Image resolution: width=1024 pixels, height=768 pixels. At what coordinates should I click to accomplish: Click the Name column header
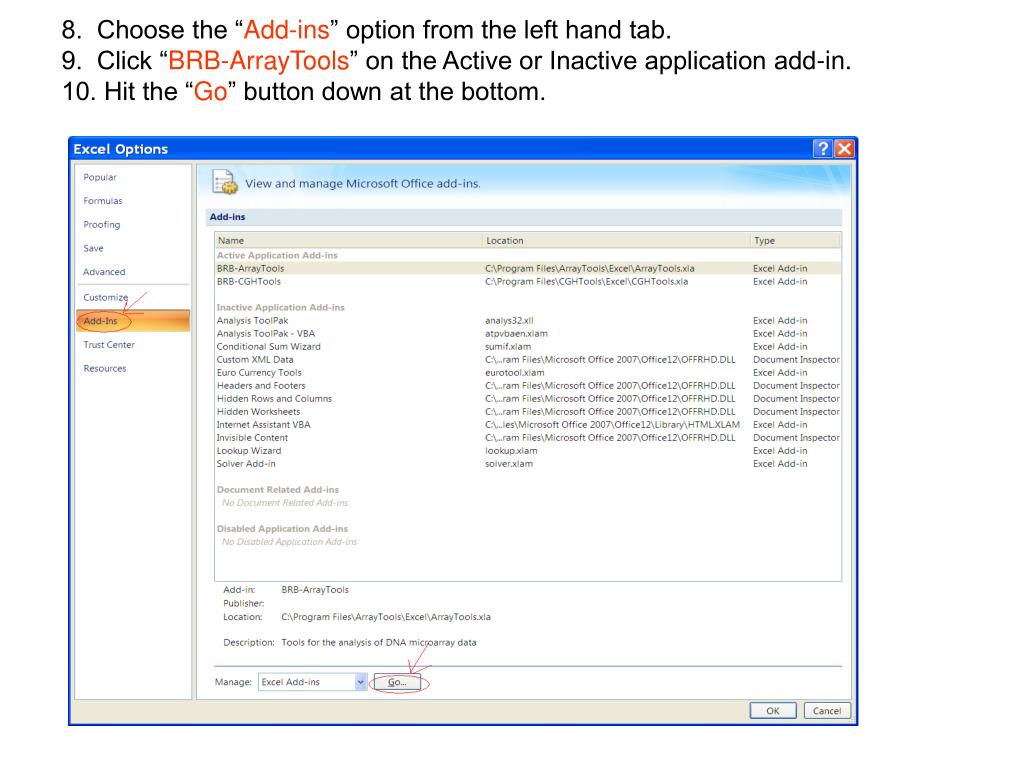(x=349, y=240)
